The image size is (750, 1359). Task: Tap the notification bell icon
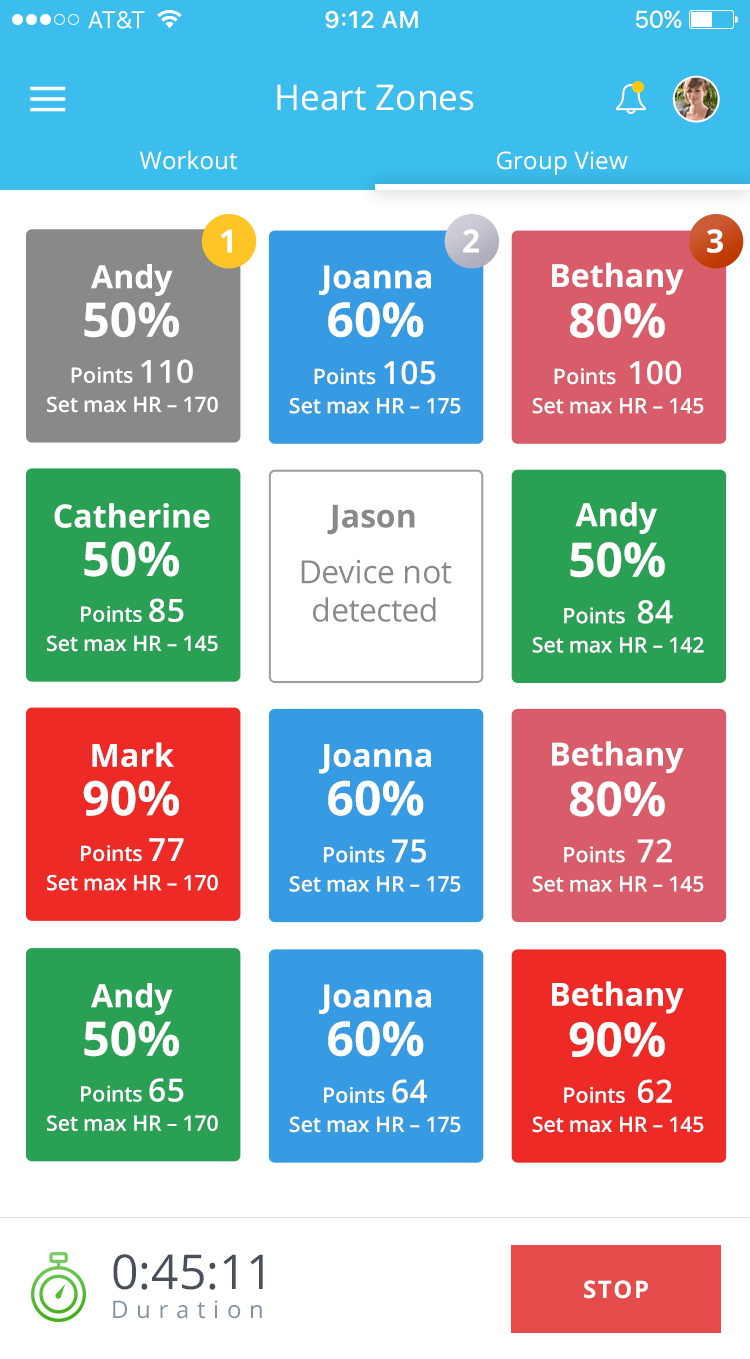630,98
